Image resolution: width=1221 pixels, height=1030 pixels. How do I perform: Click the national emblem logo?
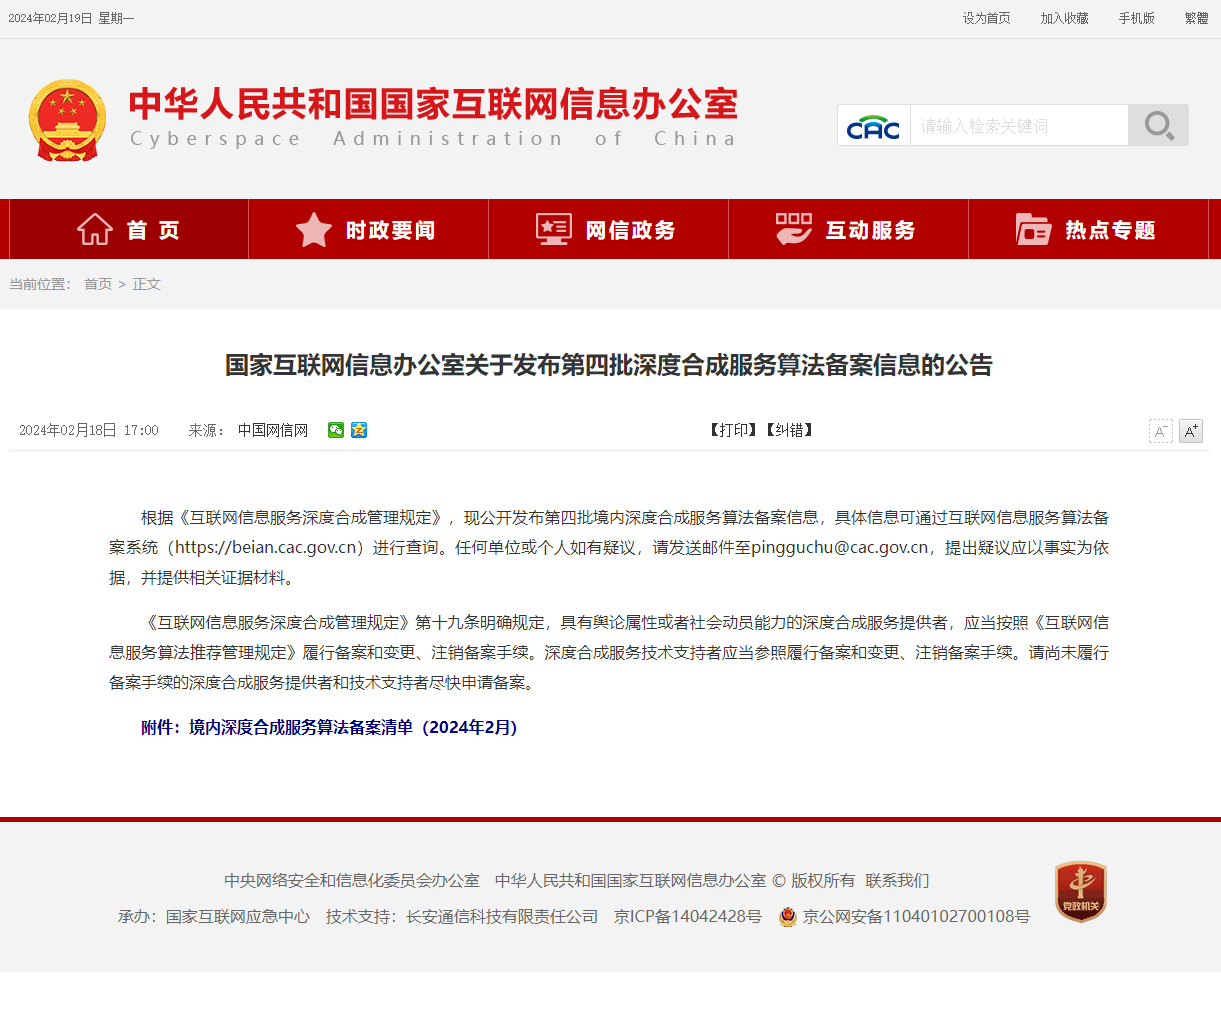tap(67, 120)
